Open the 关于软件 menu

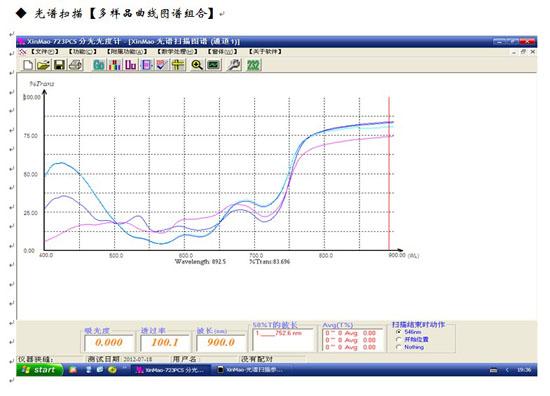(265, 52)
